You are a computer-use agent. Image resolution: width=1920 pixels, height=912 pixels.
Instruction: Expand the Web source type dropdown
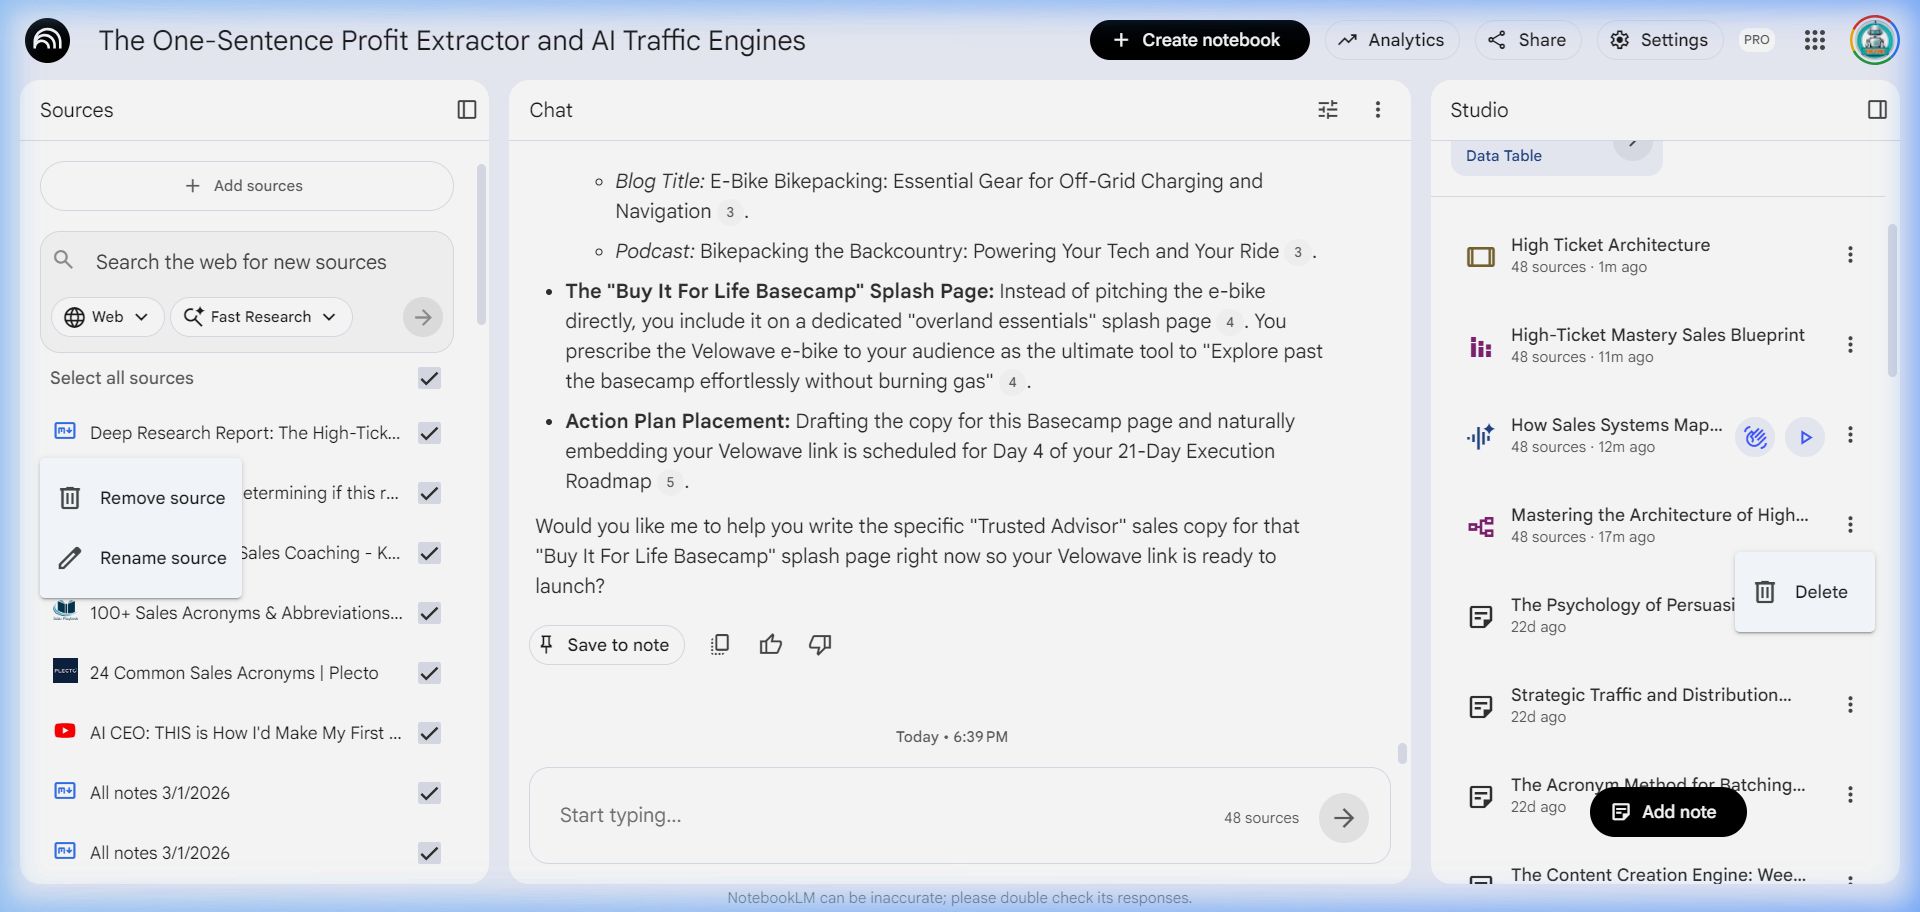107,317
